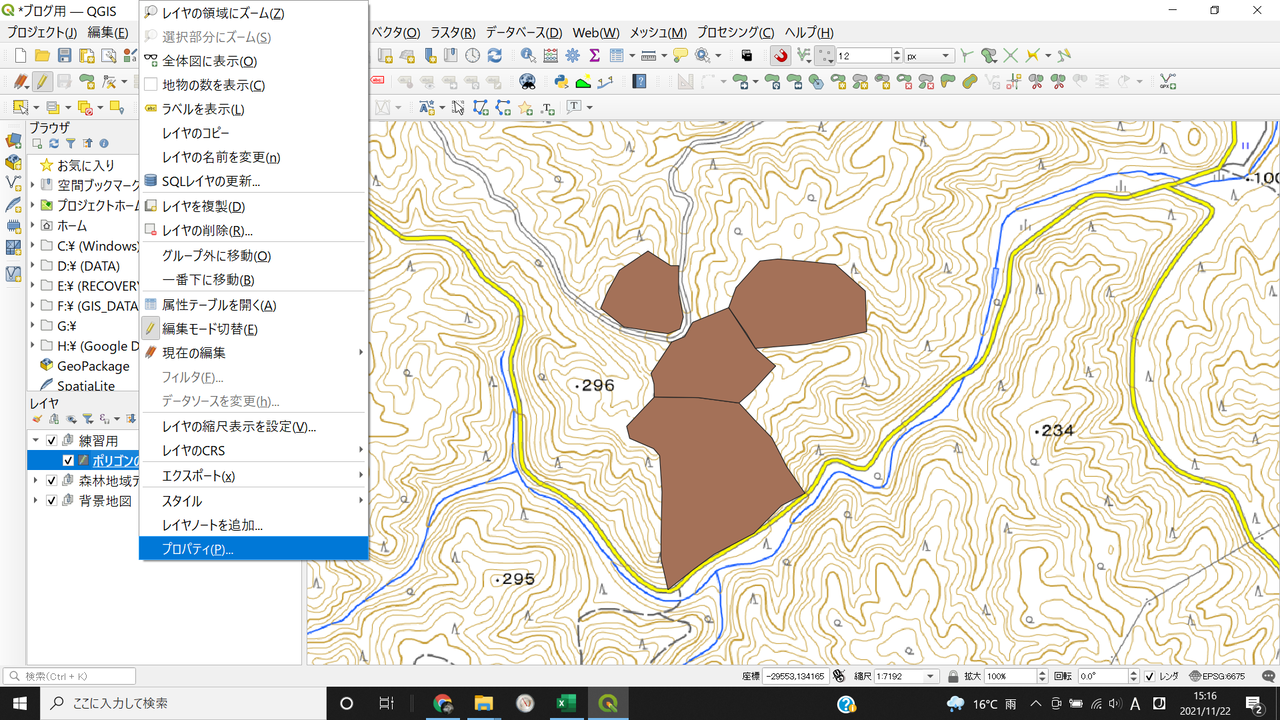1280x720 pixels.
Task: Click the Save Project floppy disk icon
Action: tap(64, 56)
